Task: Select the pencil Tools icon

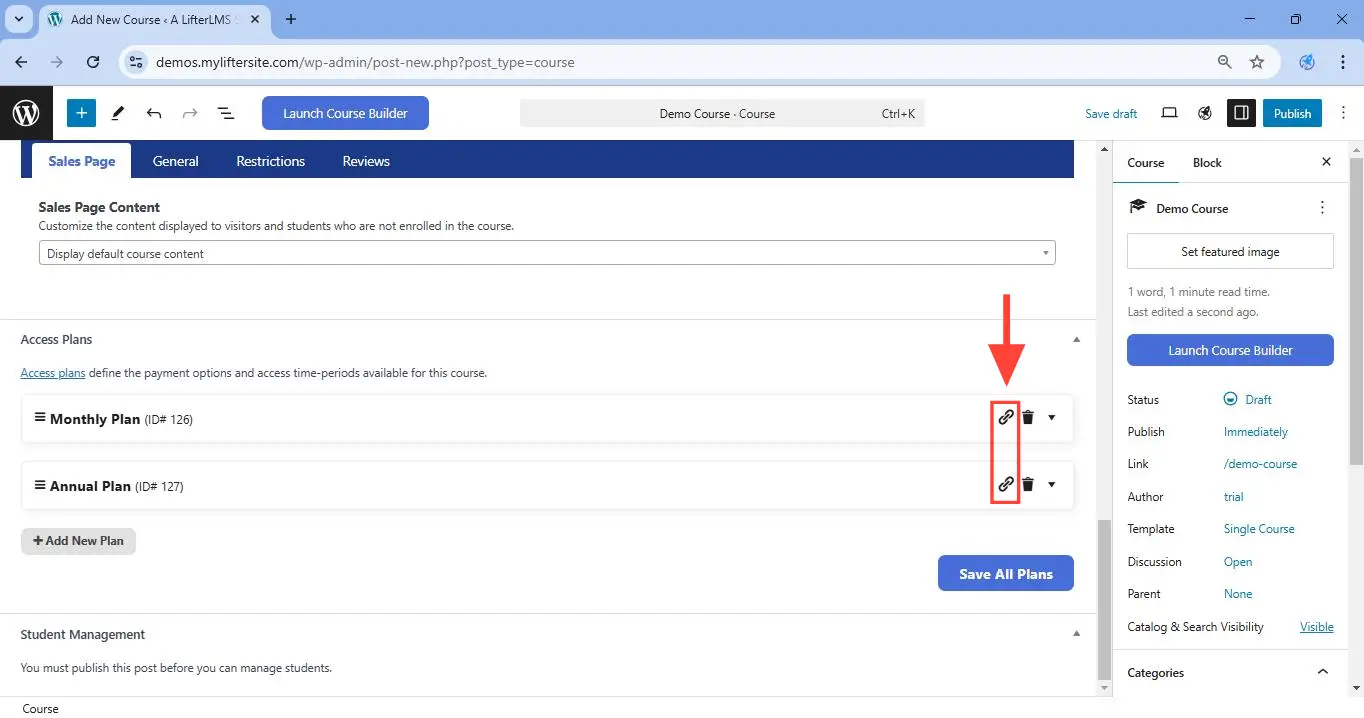Action: click(x=118, y=113)
